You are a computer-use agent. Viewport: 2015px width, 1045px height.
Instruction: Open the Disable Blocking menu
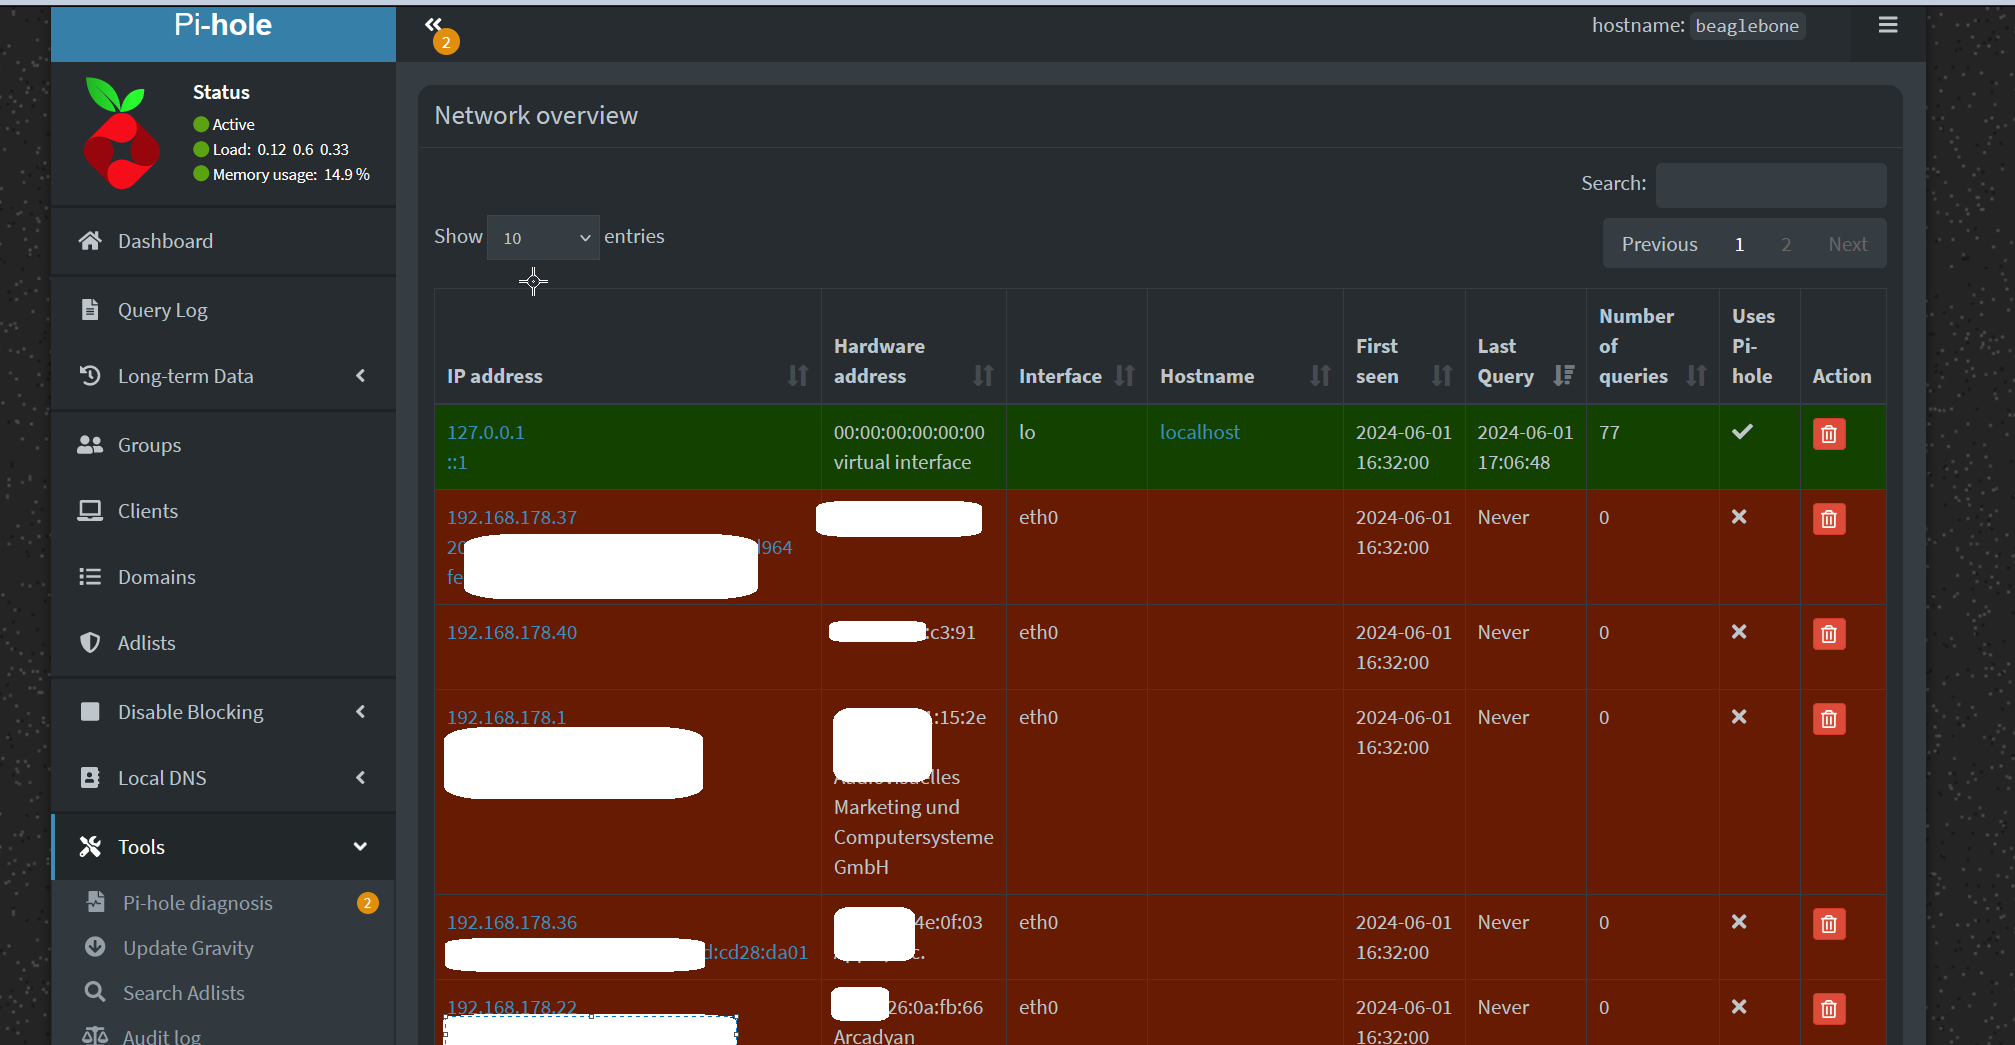189,712
